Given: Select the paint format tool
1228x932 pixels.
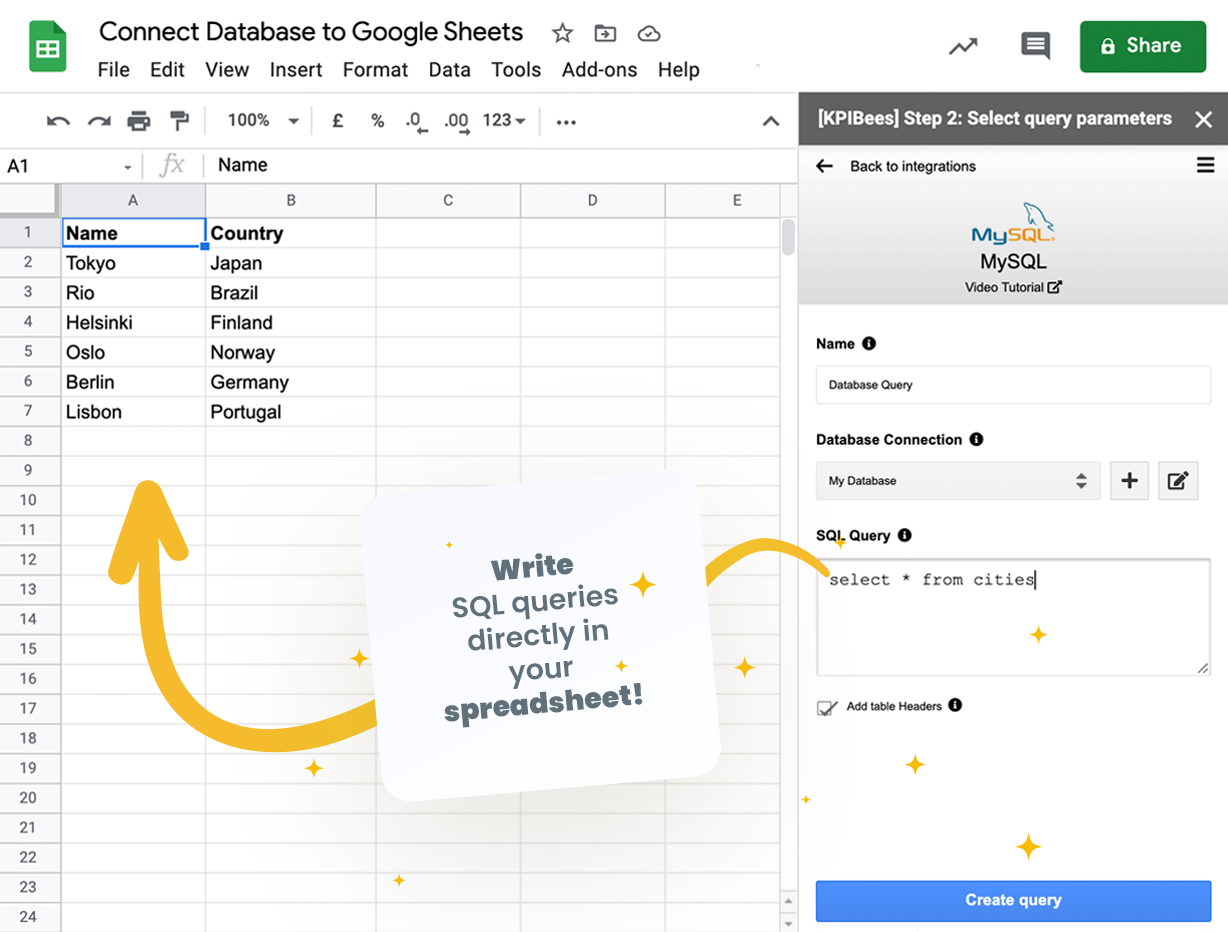Looking at the screenshot, I should pyautogui.click(x=179, y=121).
